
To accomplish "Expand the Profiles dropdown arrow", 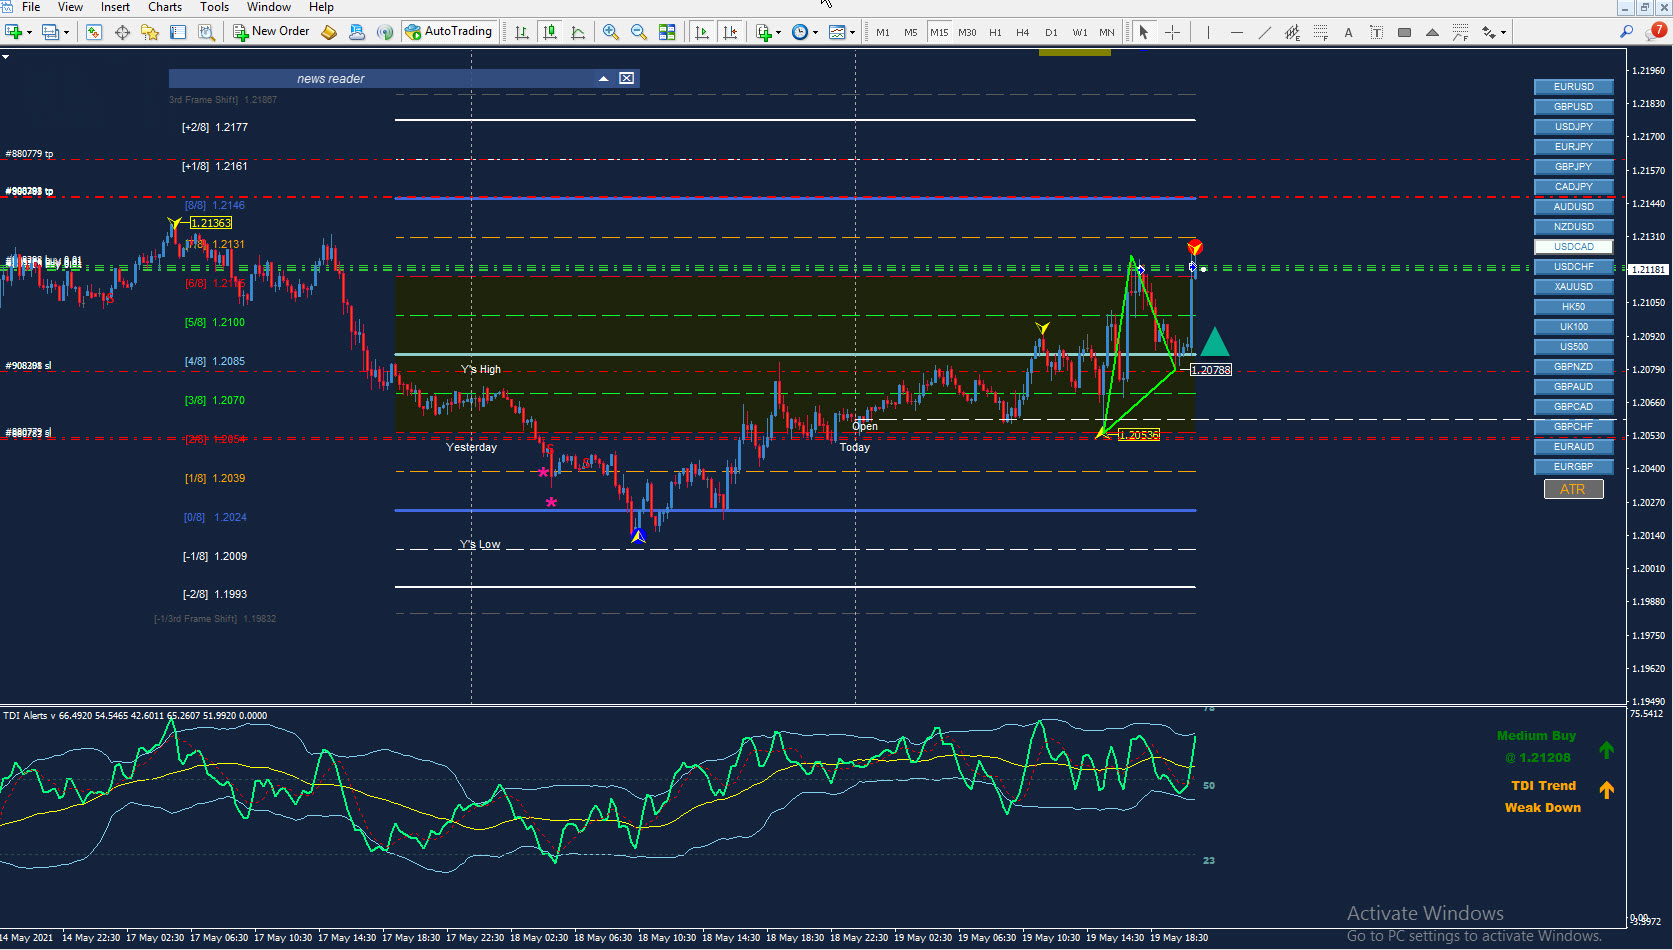I will [66, 32].
